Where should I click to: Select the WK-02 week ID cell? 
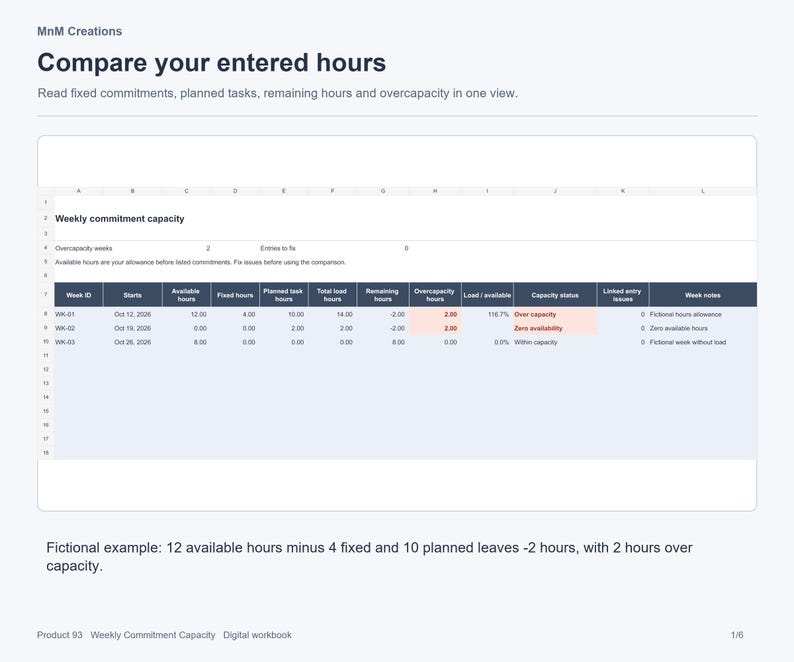(x=78, y=328)
